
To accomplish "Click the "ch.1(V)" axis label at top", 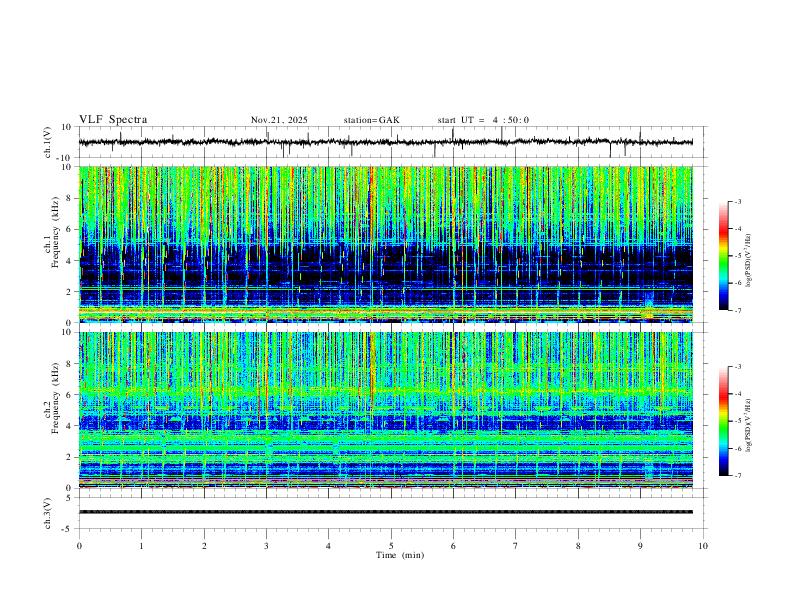I will 48,142.
